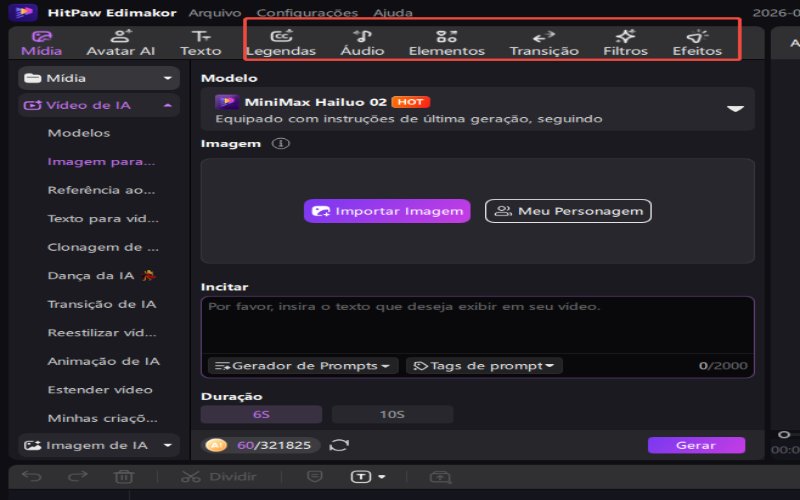The height and width of the screenshot is (500, 800).
Task: Select Modelos in the sidebar
Action: pos(79,133)
